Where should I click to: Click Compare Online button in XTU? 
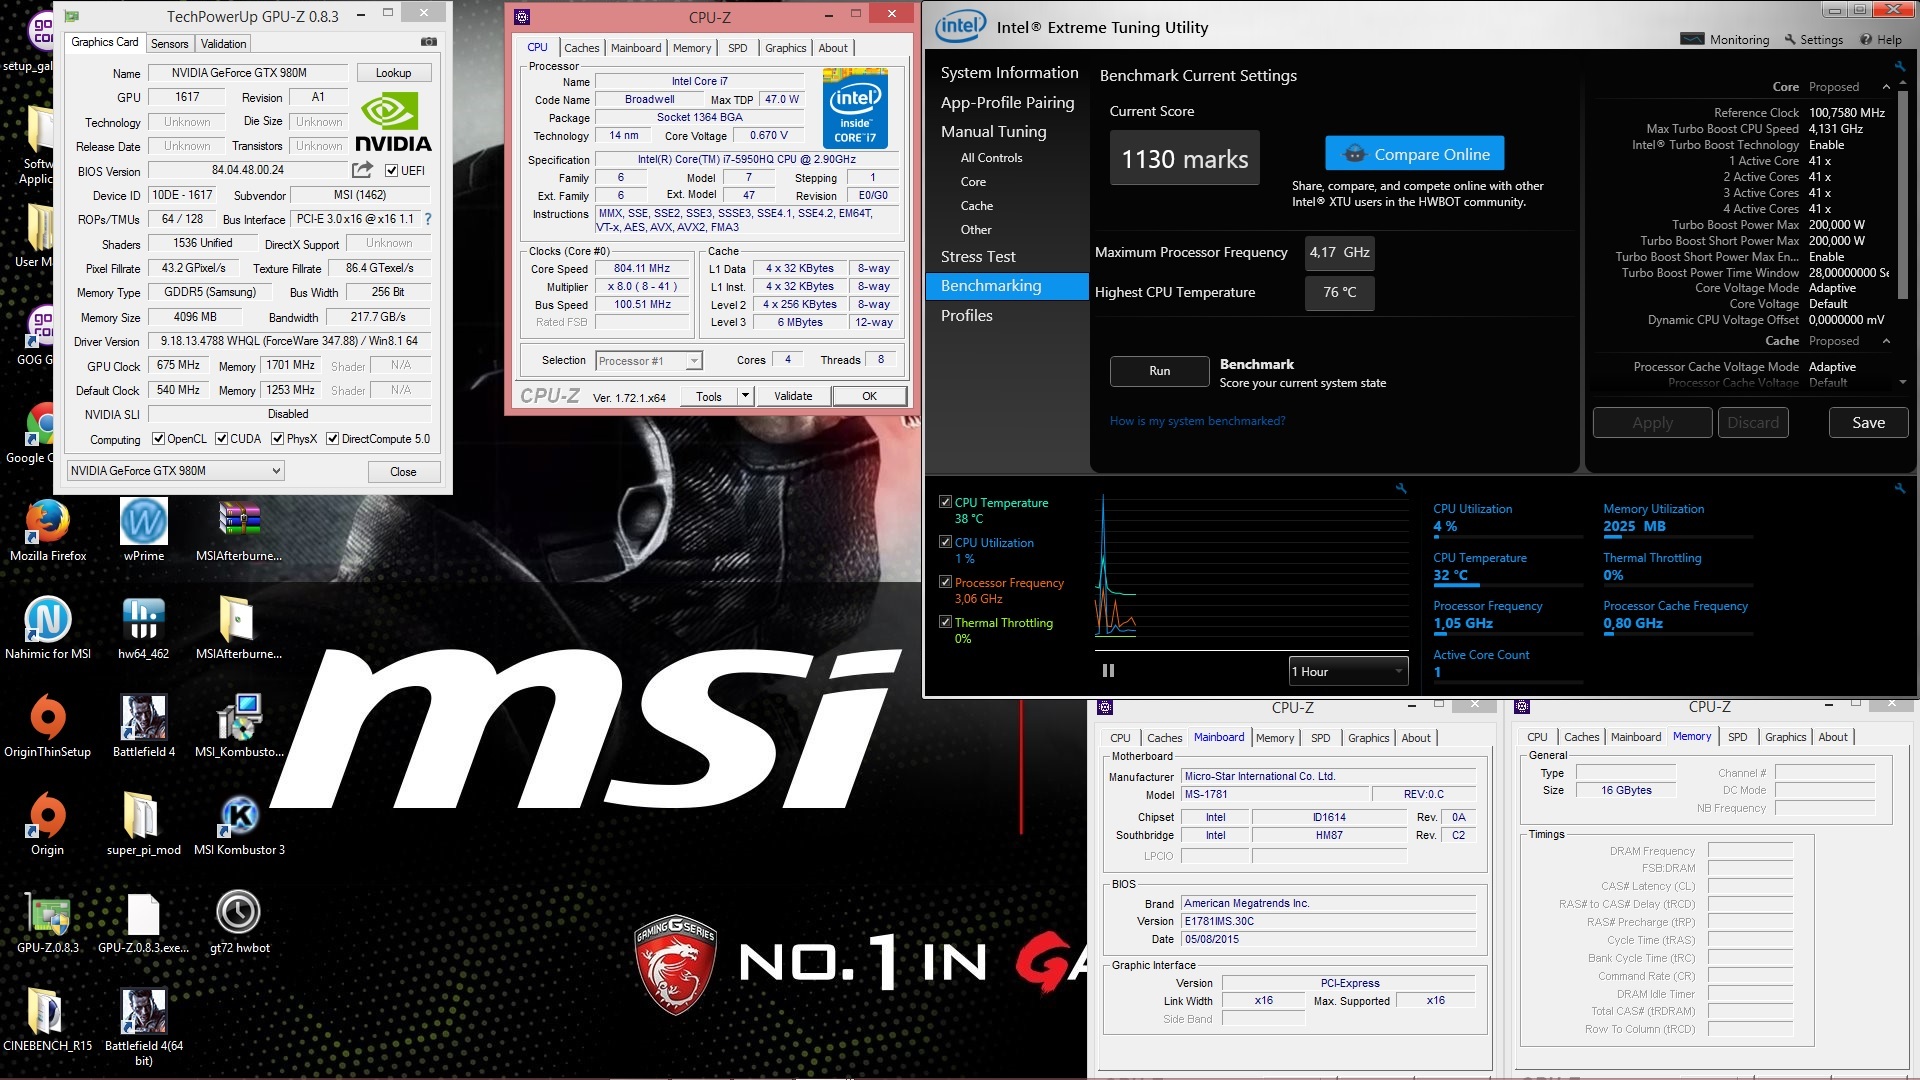[x=1414, y=154]
